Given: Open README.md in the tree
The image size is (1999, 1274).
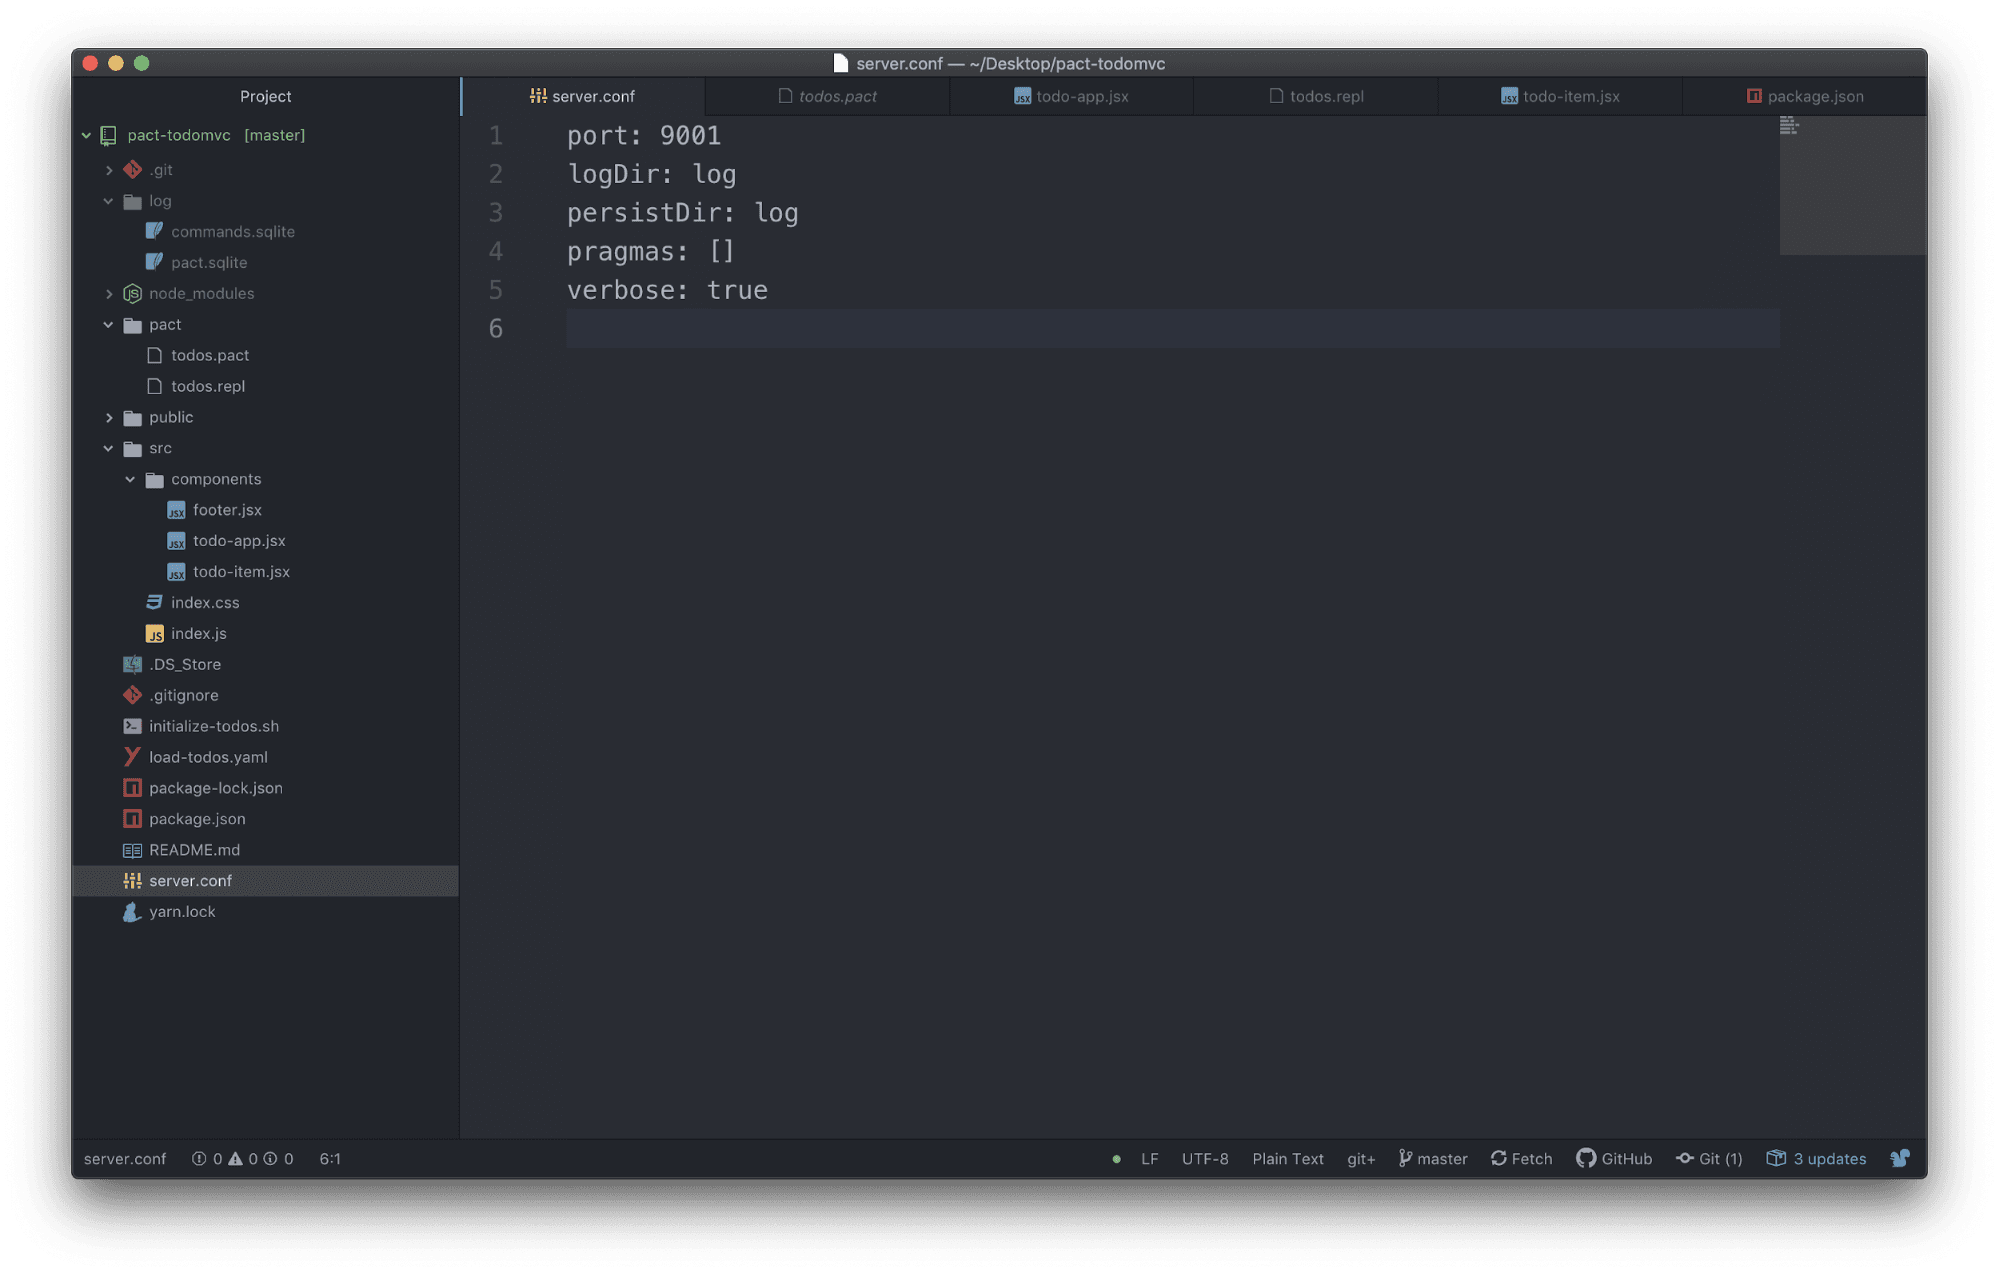Looking at the screenshot, I should 194,850.
